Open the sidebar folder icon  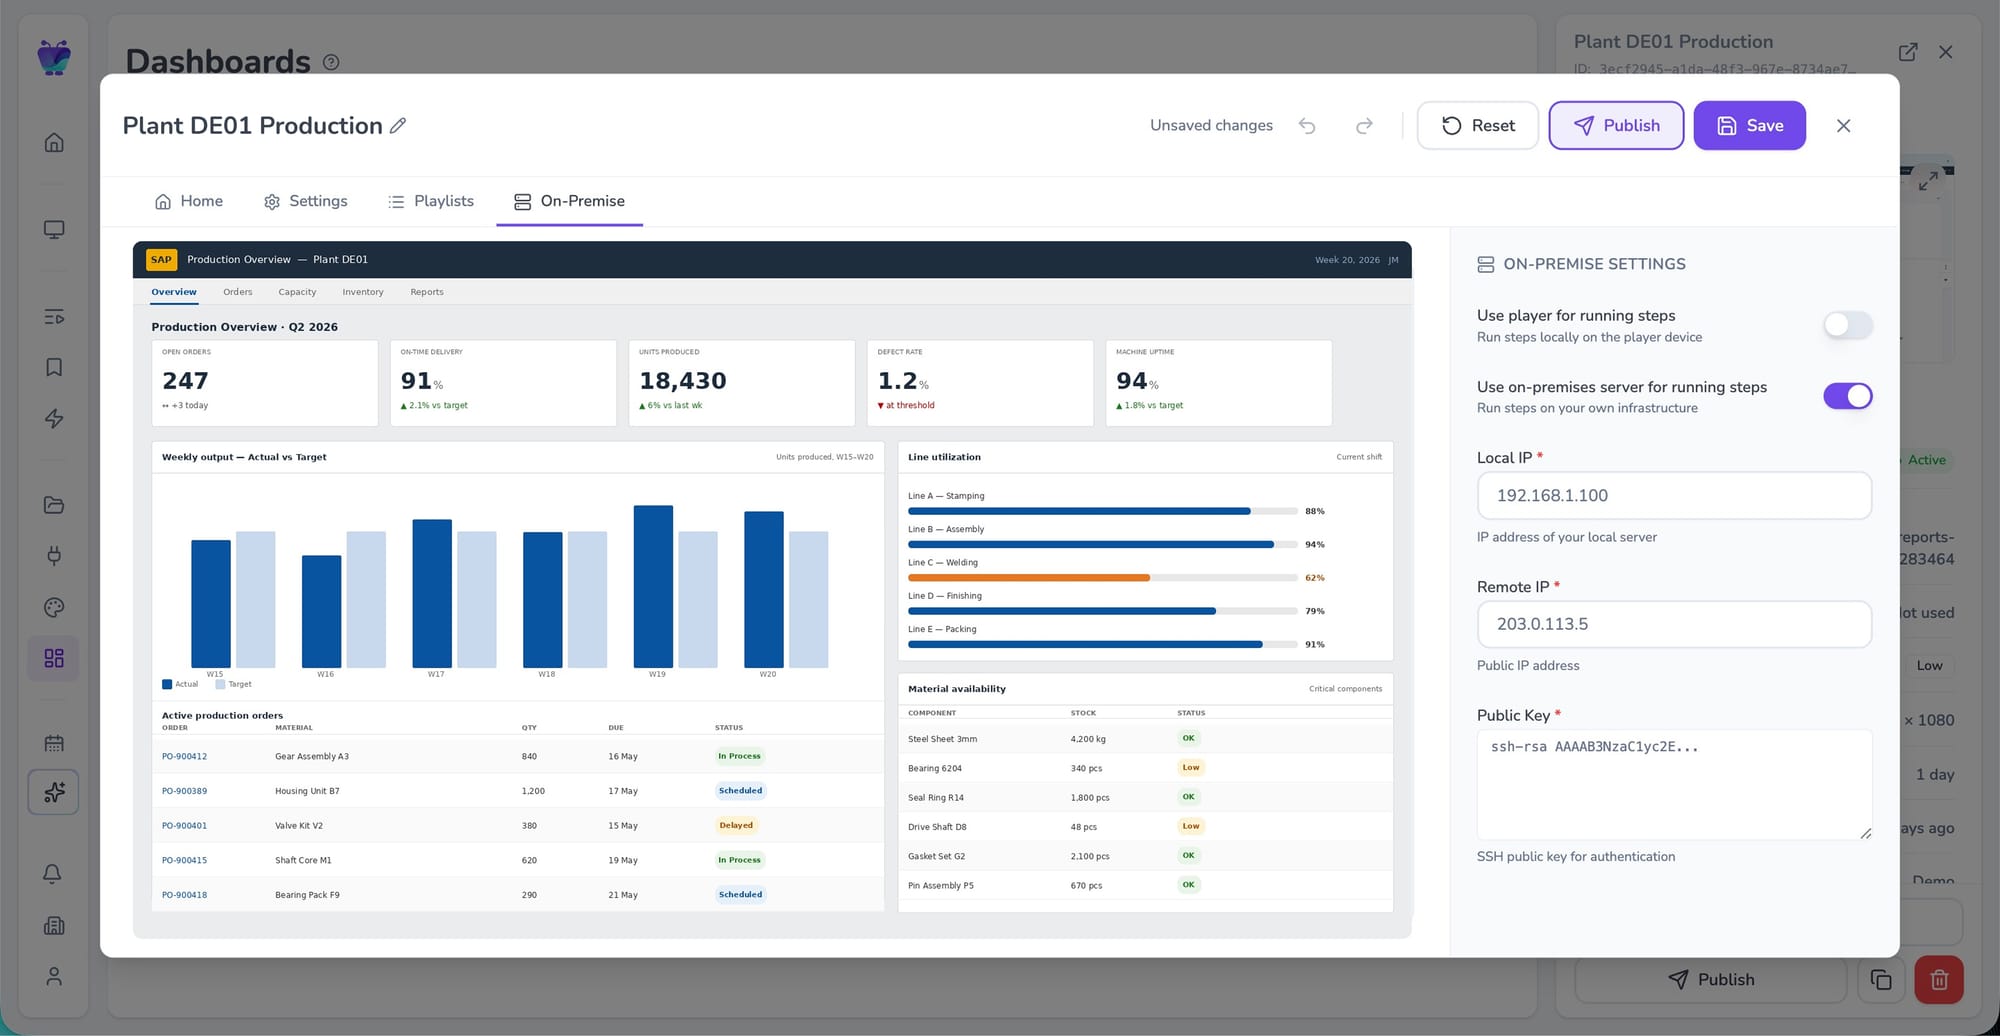(x=54, y=505)
